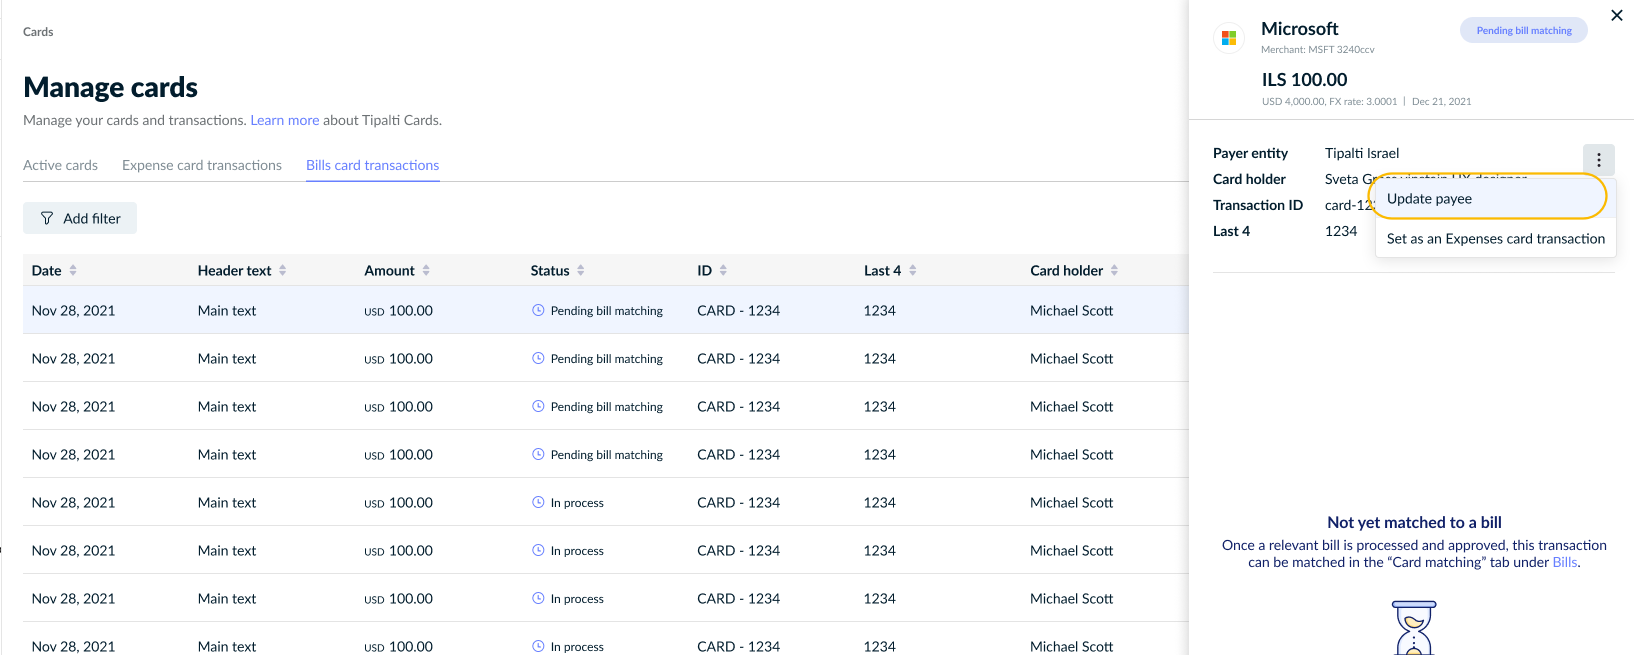Click the Manage cards page heading

pyautogui.click(x=110, y=87)
